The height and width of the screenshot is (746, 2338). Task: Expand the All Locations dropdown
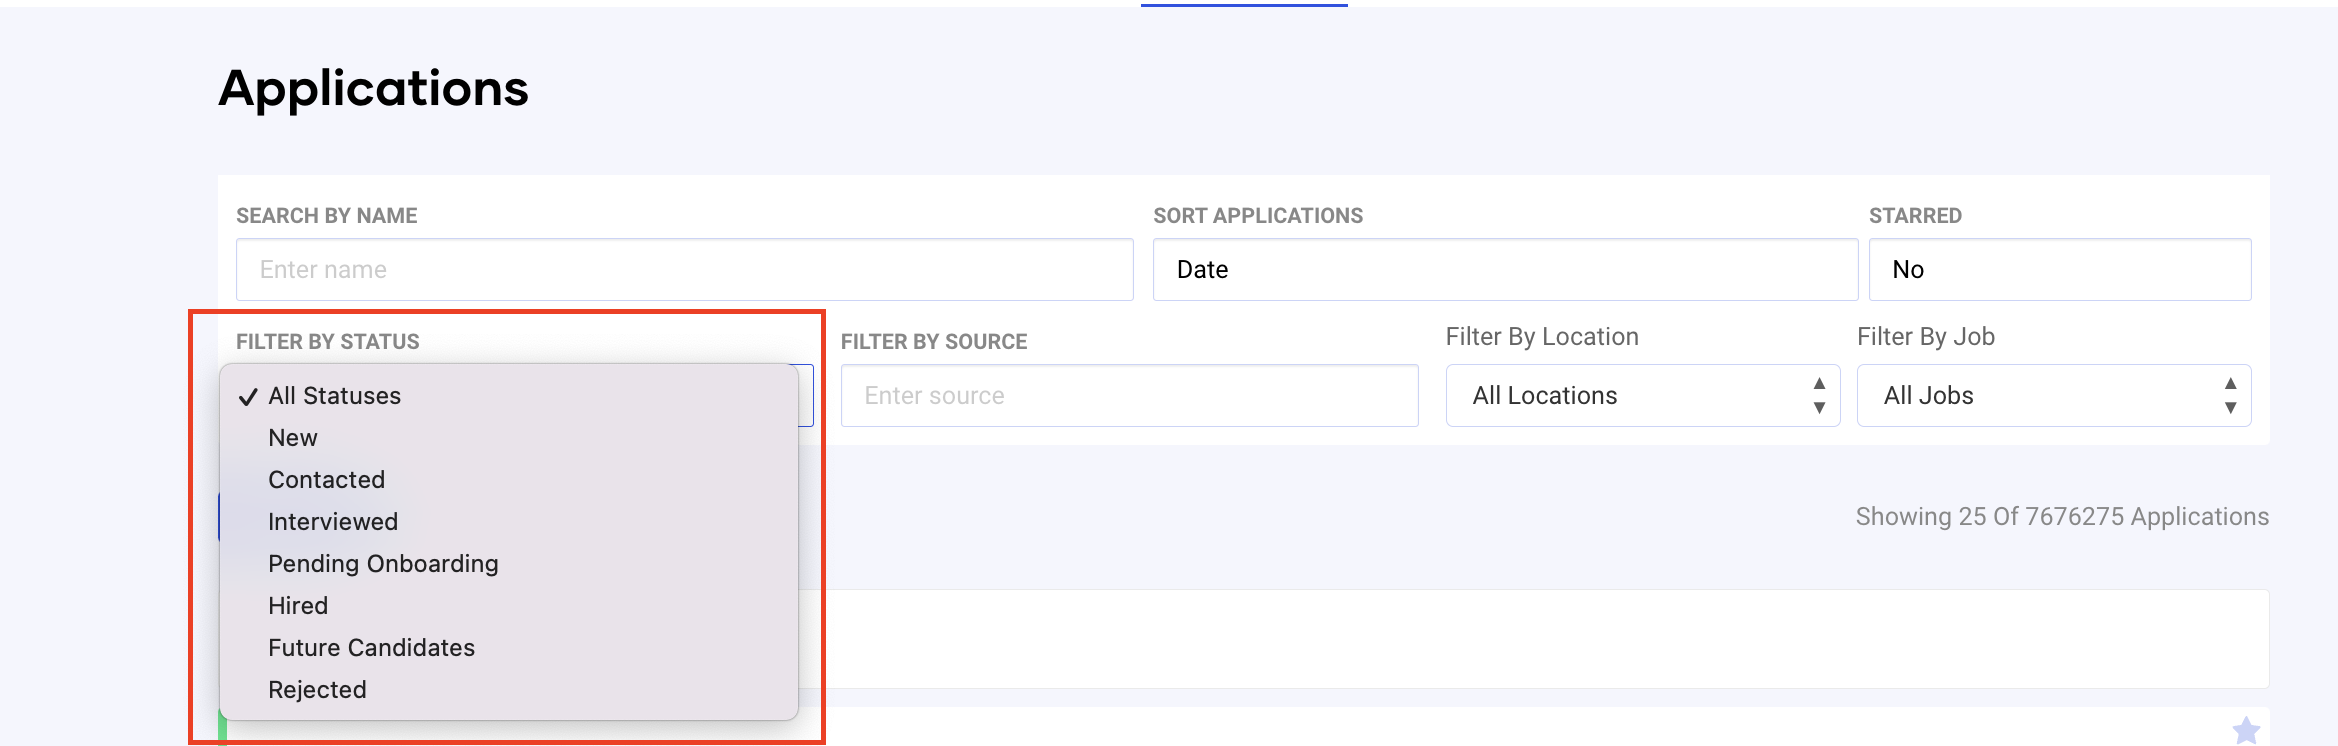[x=1642, y=396]
